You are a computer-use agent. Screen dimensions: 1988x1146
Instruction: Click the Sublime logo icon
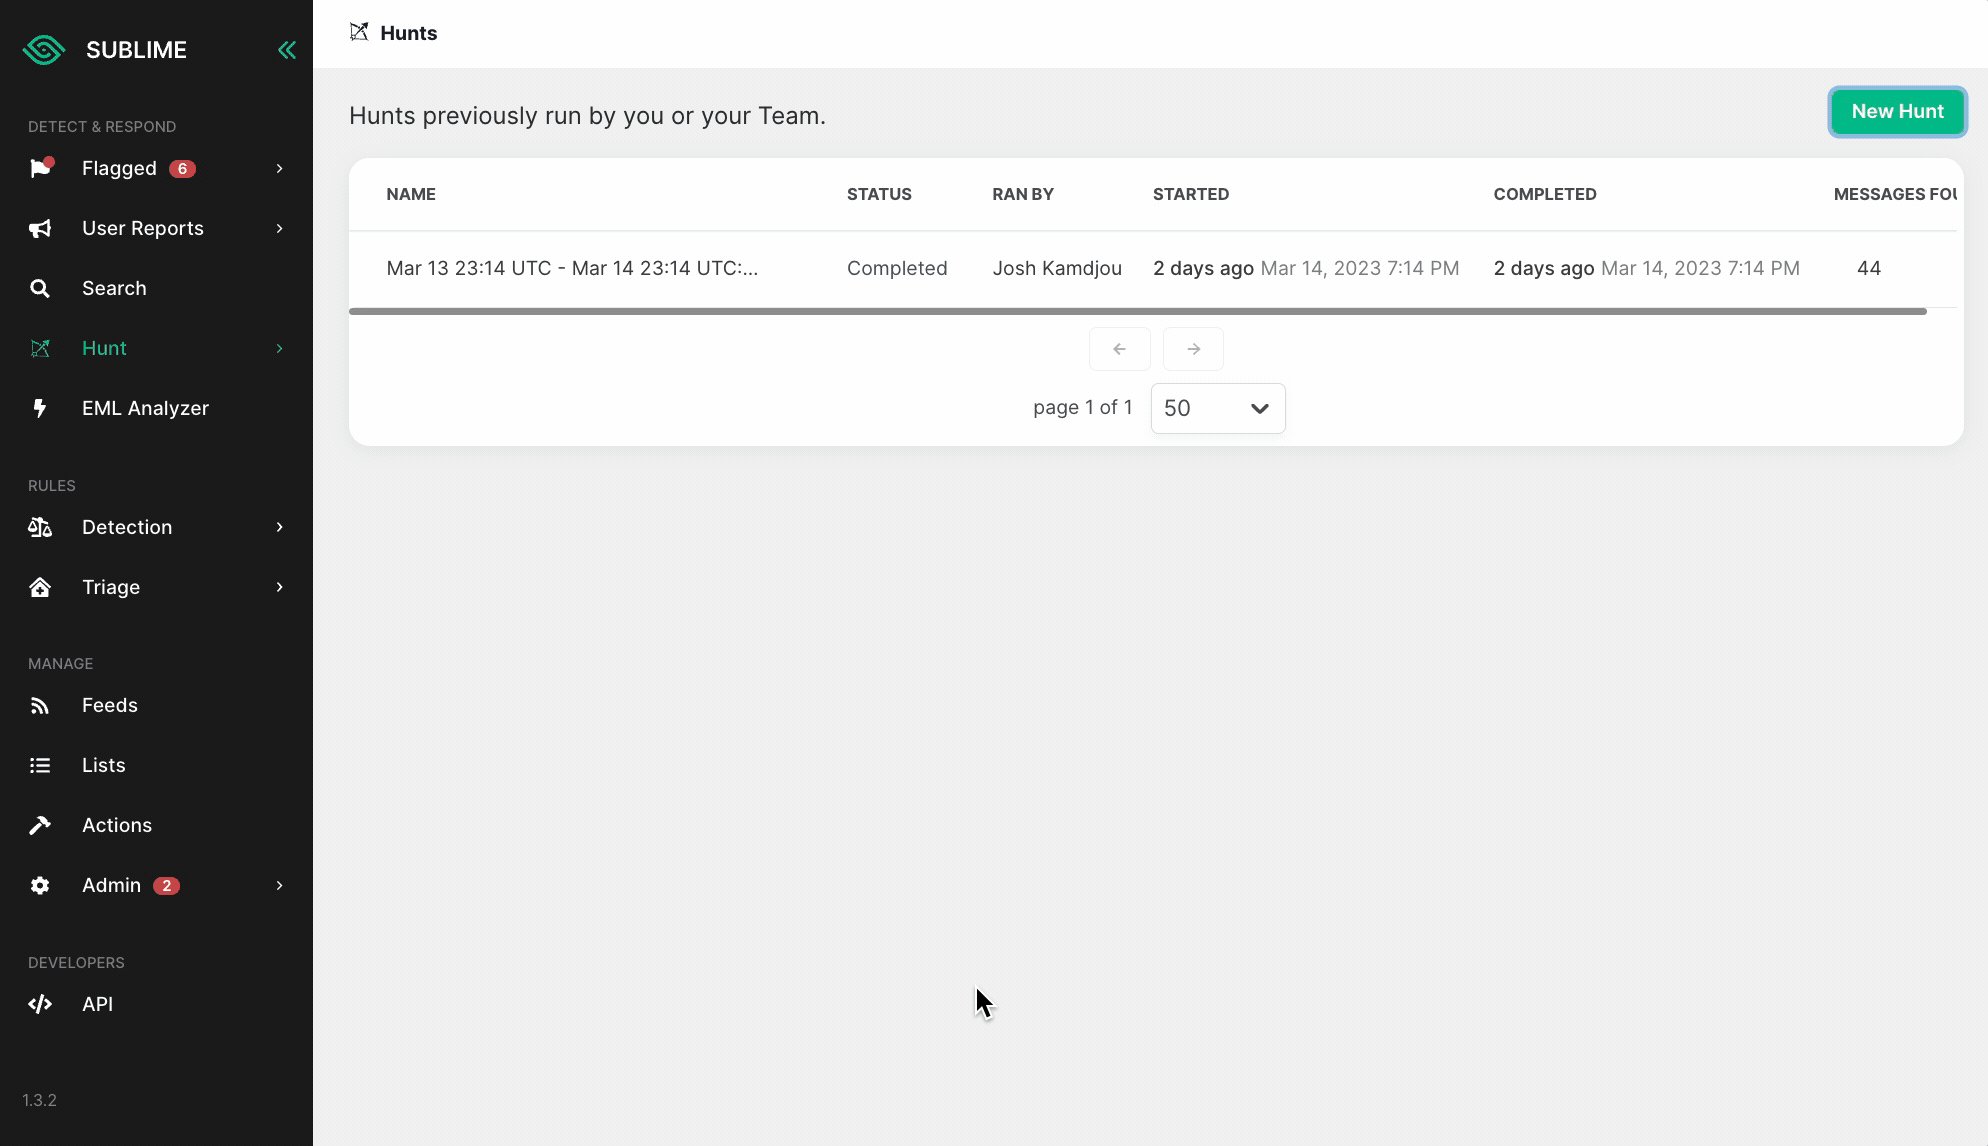click(44, 50)
